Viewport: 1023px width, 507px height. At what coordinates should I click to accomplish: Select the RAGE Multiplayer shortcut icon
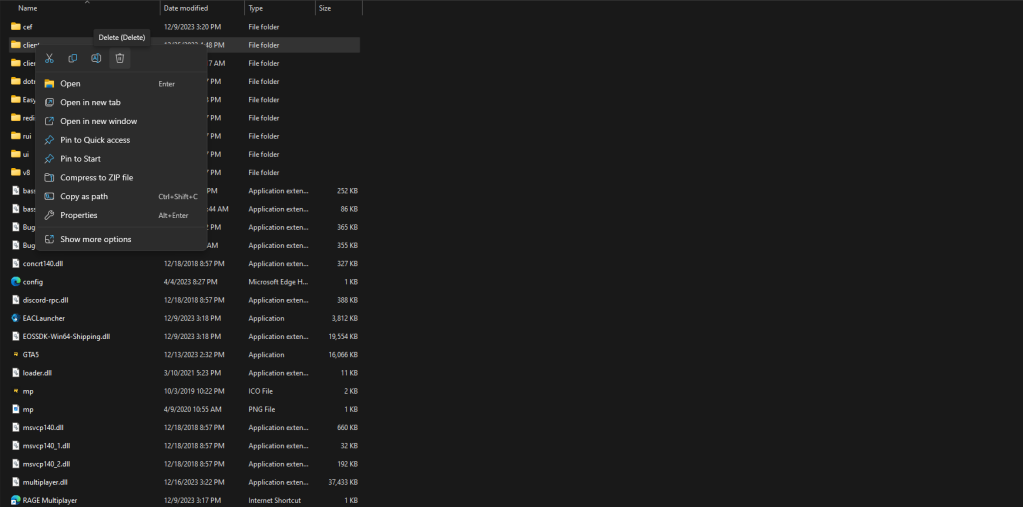15,500
